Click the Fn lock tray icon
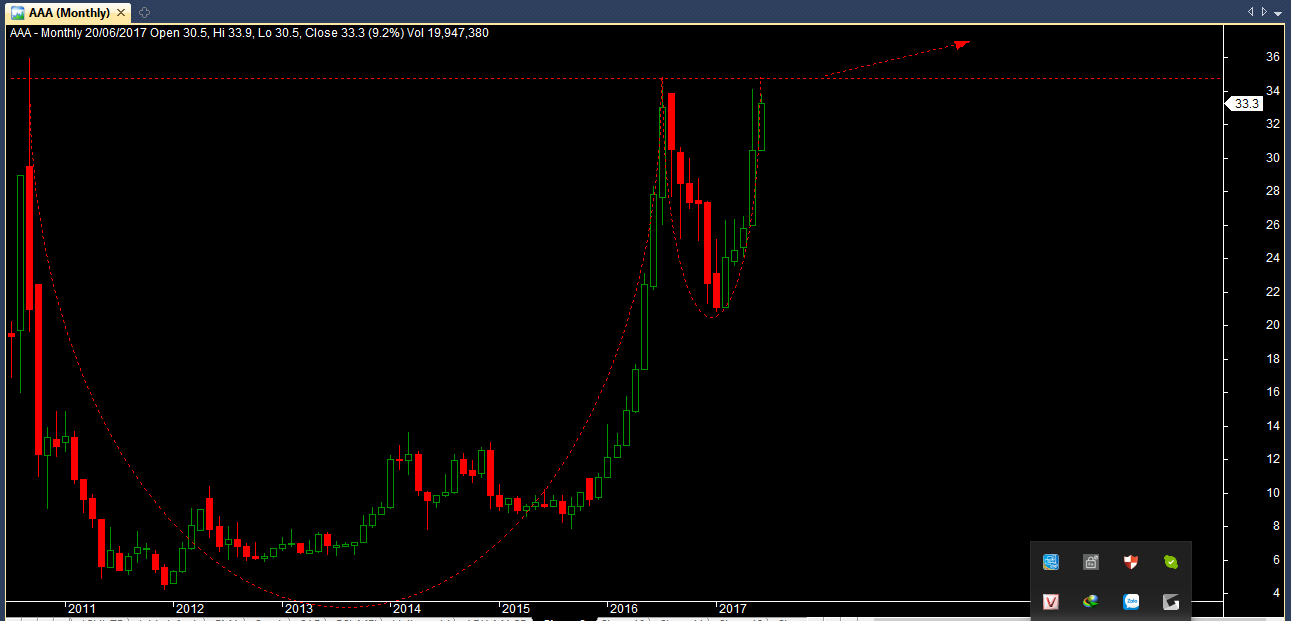 point(1091,562)
